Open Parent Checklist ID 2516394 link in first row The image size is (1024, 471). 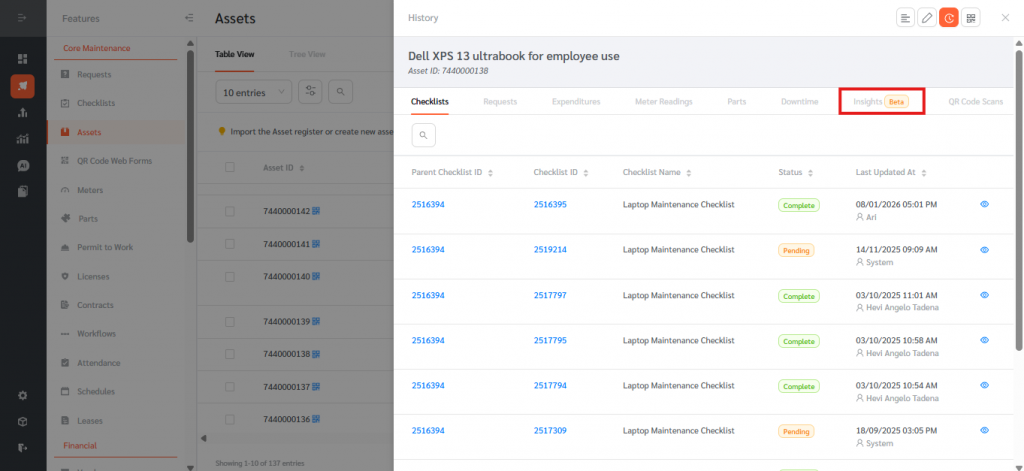(x=427, y=204)
